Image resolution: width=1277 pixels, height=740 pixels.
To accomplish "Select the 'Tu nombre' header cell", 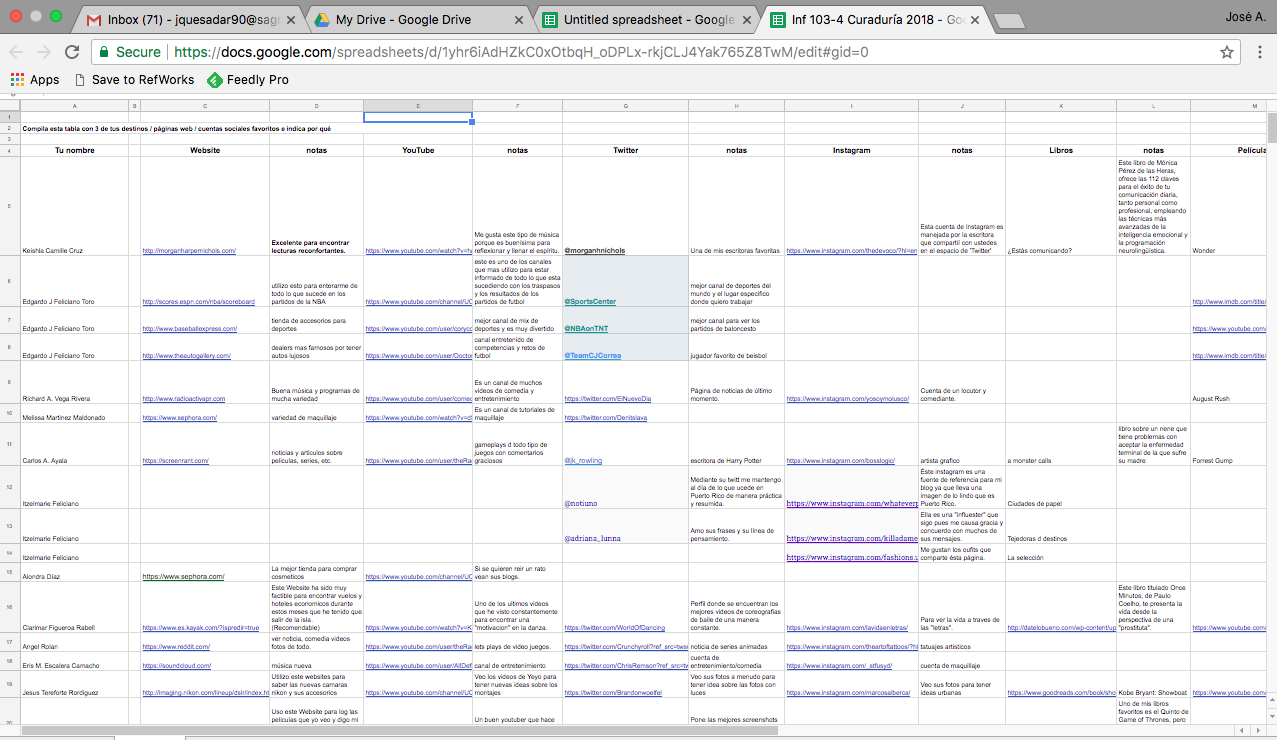I will click(x=75, y=151).
